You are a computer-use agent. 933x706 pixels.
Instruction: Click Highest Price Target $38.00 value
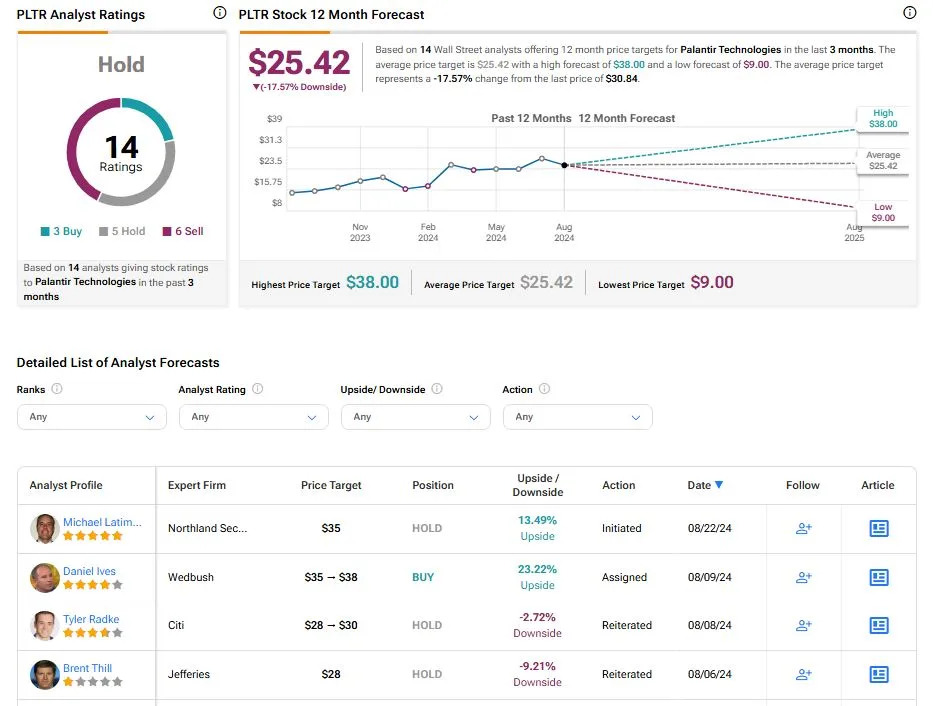(x=372, y=283)
